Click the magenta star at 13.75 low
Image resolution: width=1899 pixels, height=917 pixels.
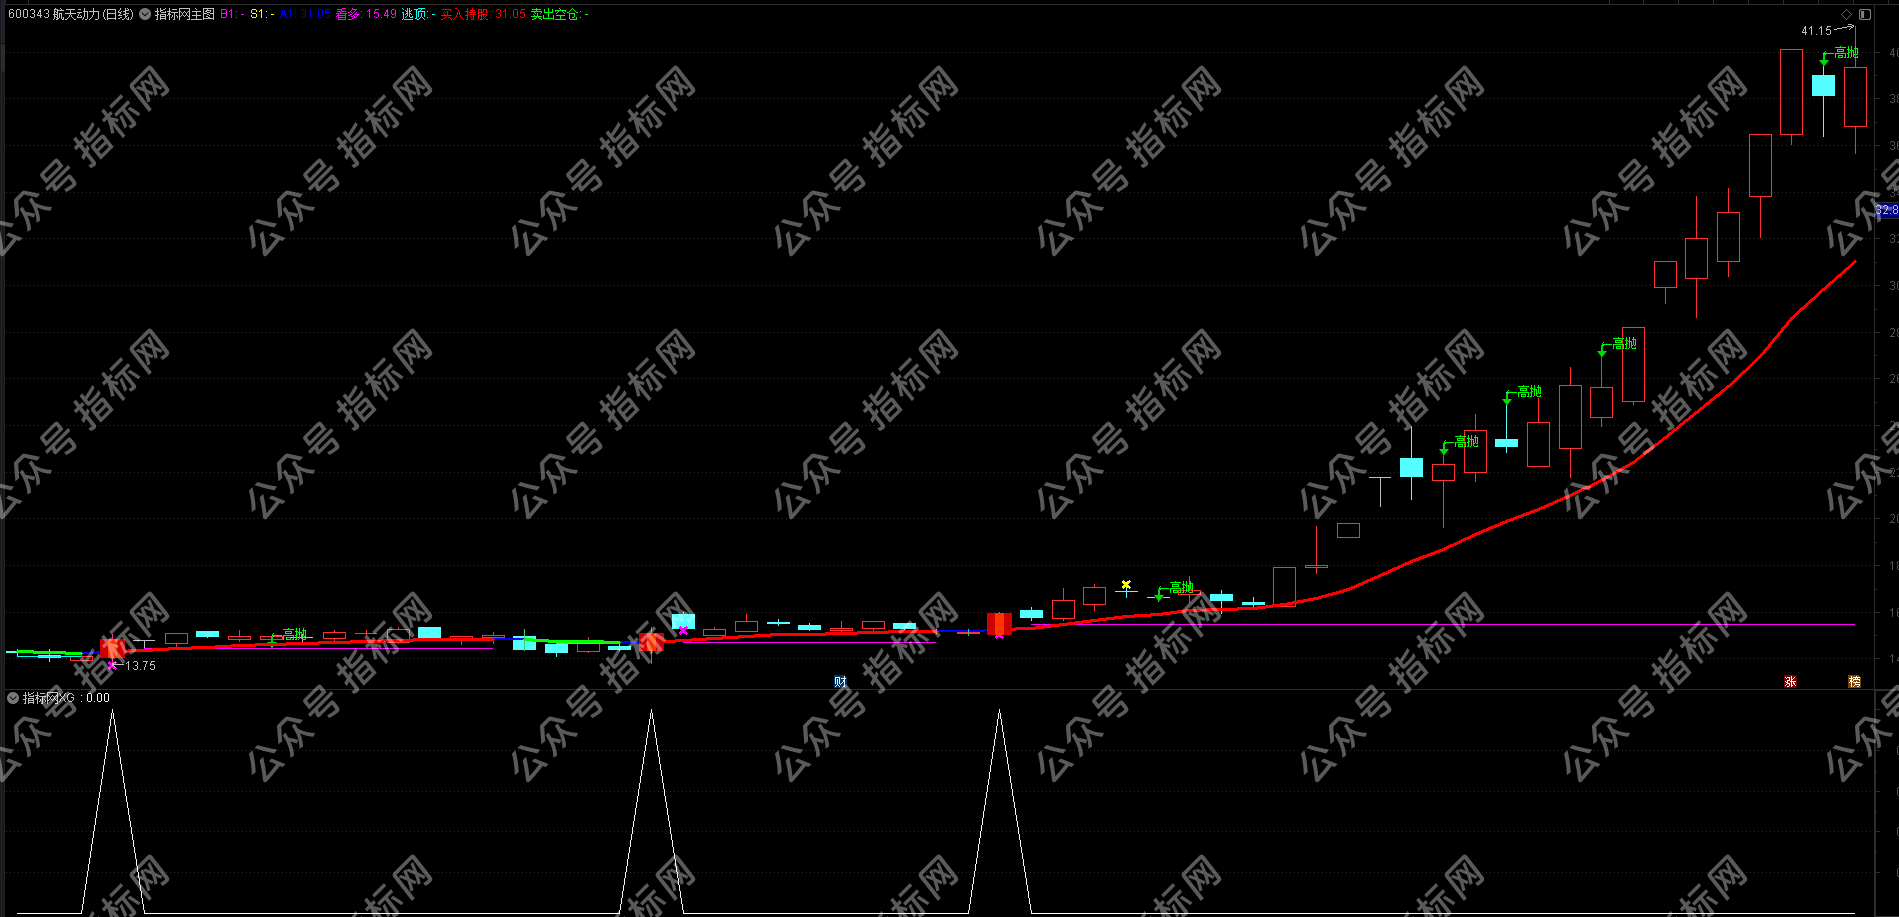(112, 665)
